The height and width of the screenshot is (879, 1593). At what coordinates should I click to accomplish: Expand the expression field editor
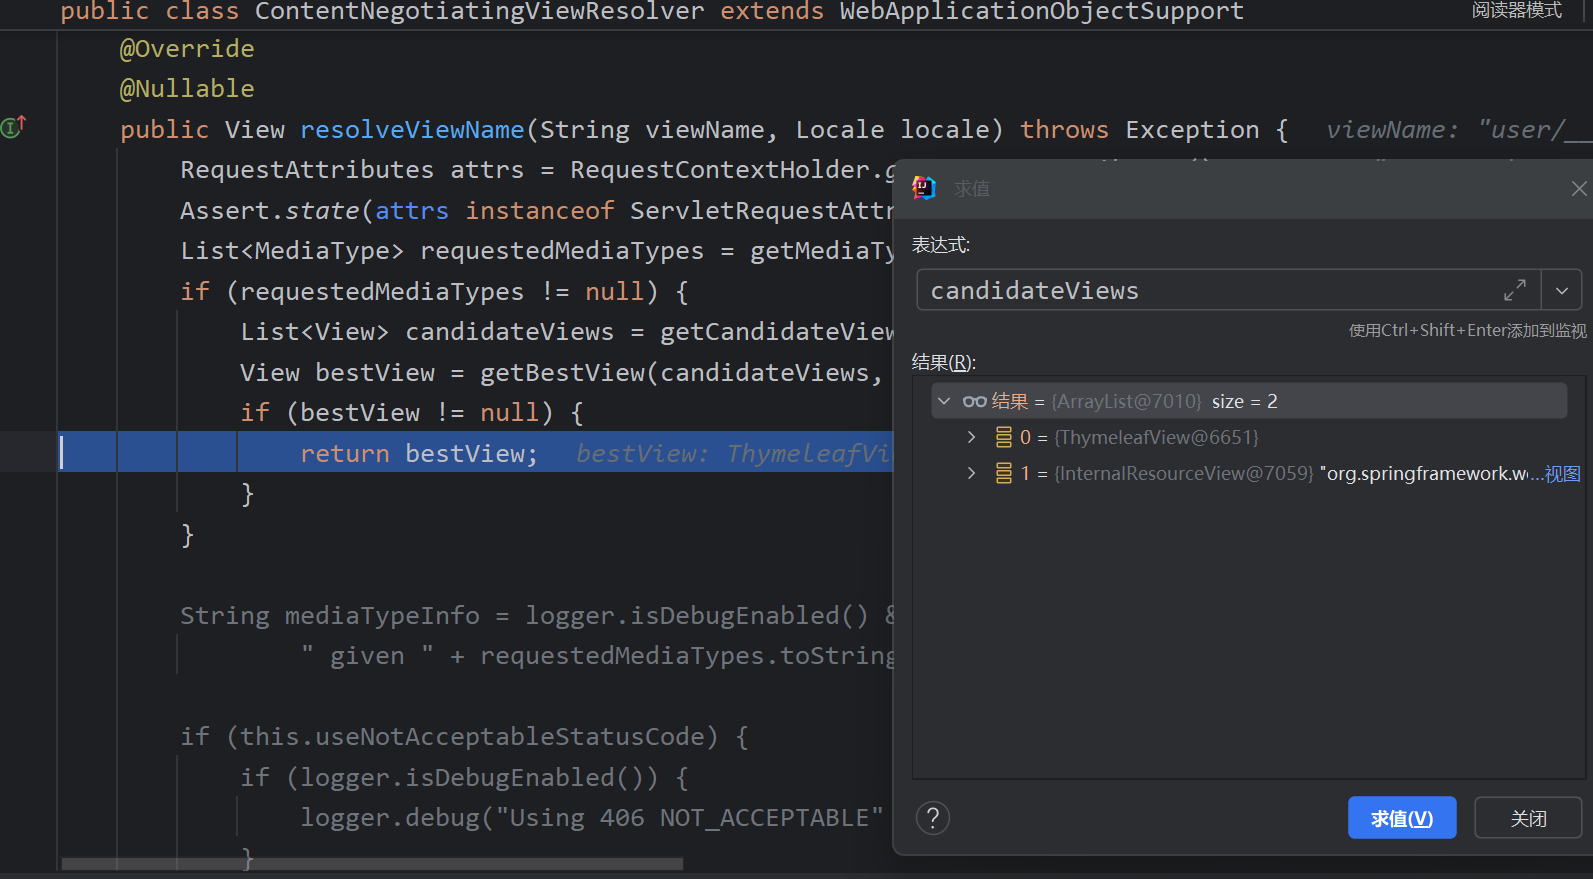coord(1515,290)
